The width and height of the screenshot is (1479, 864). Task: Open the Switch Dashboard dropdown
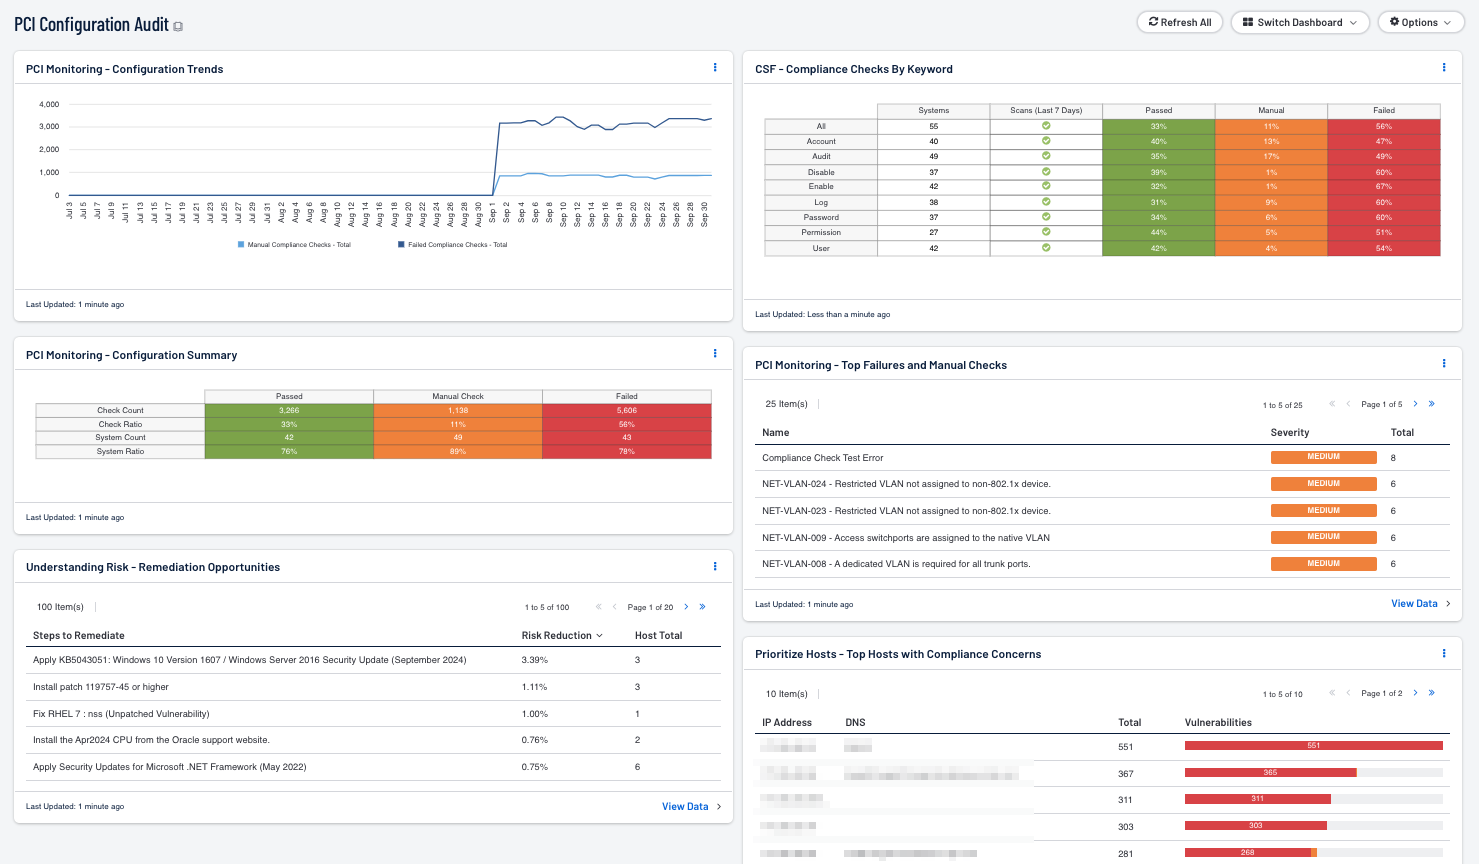click(x=1299, y=22)
